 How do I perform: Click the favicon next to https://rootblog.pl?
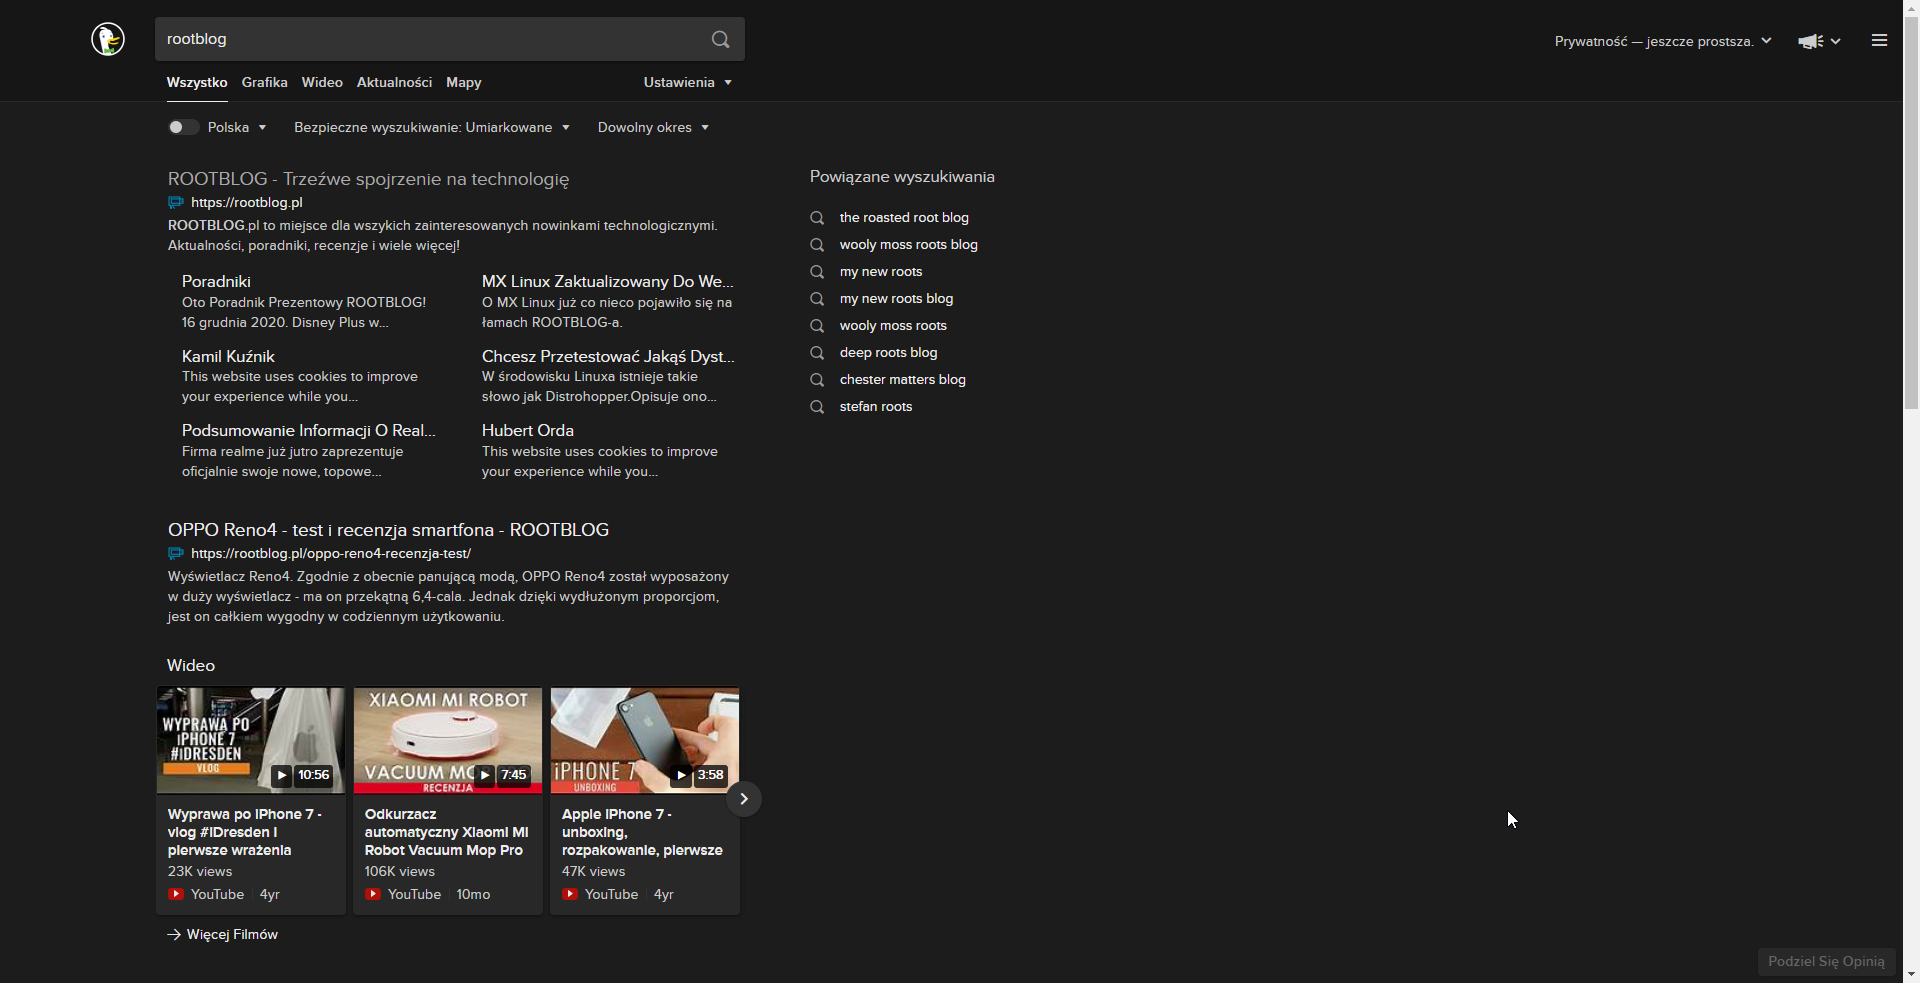[x=176, y=203]
